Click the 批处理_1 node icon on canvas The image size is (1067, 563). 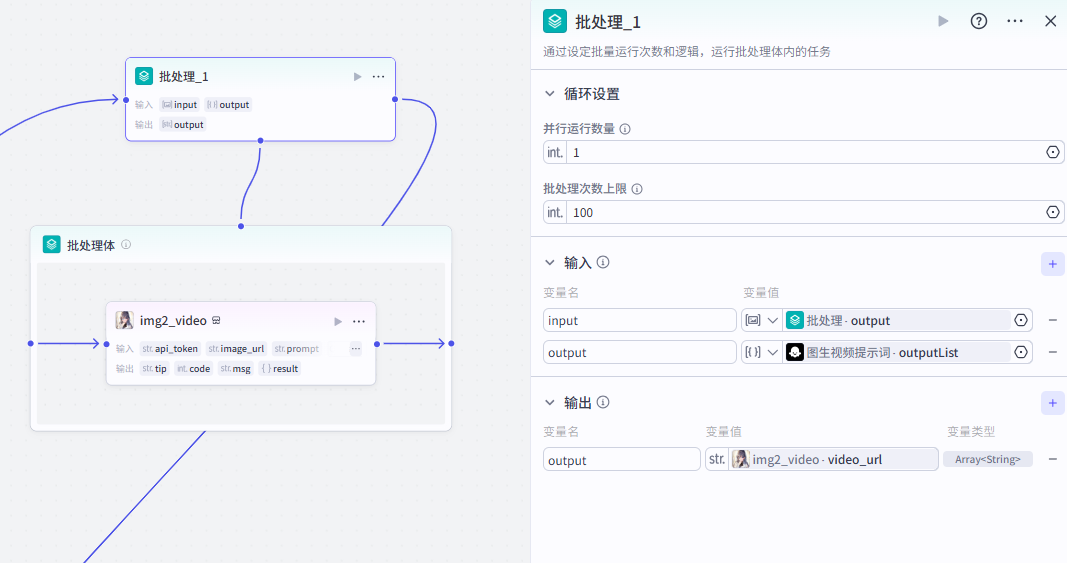[x=144, y=76]
